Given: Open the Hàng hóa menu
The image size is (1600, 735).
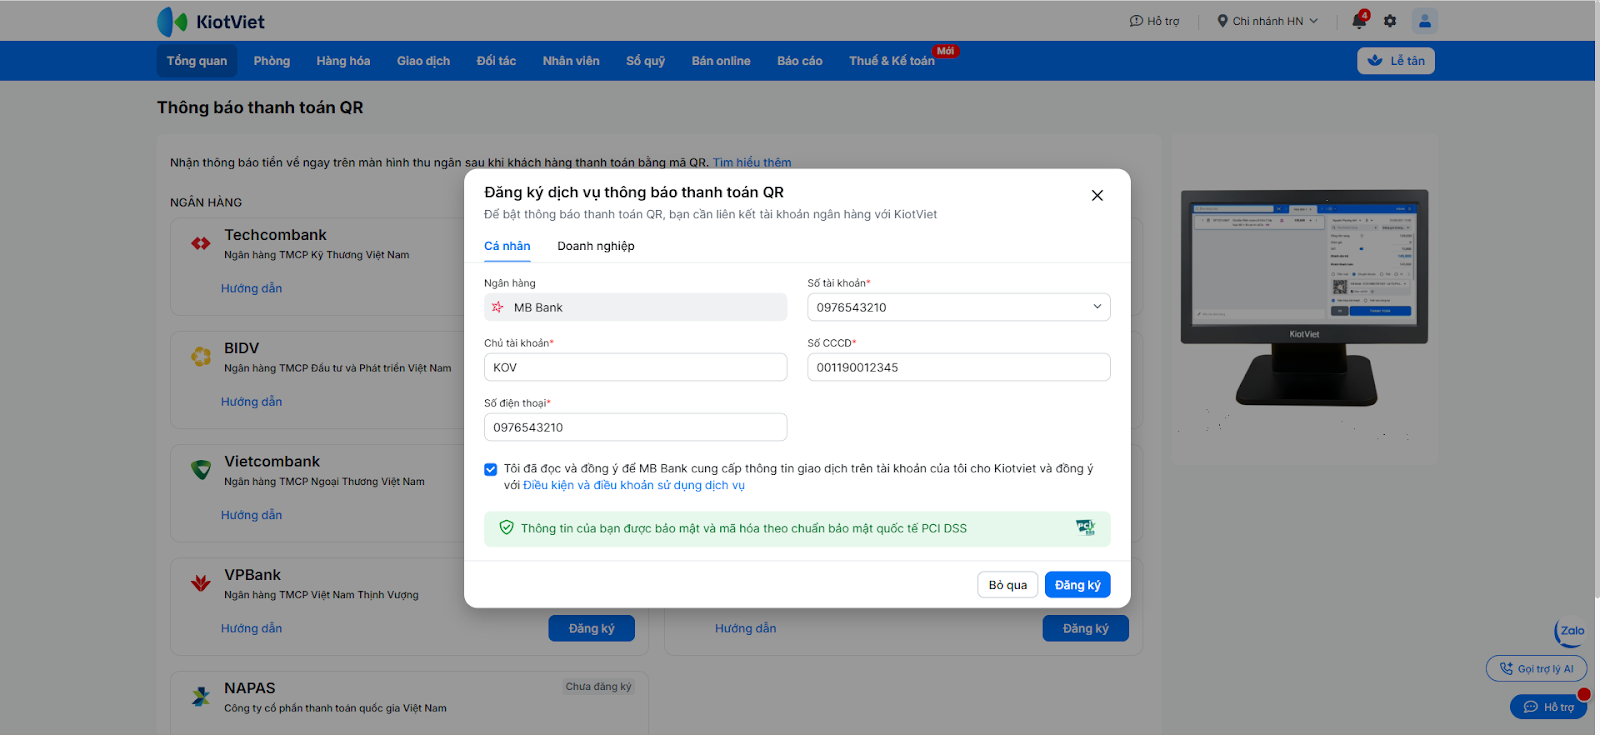Looking at the screenshot, I should coord(343,61).
